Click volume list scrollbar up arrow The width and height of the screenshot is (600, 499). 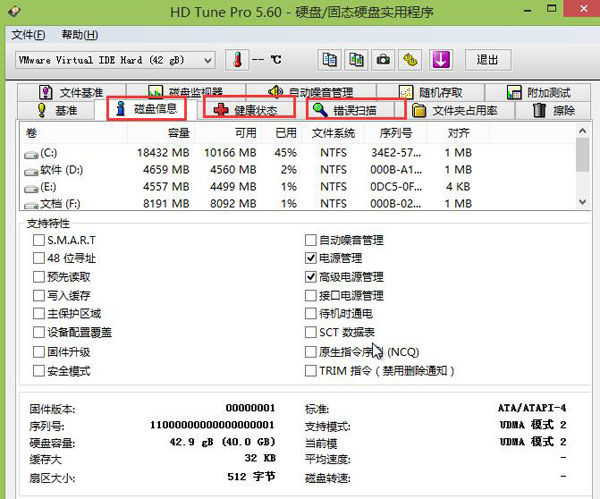tap(582, 131)
